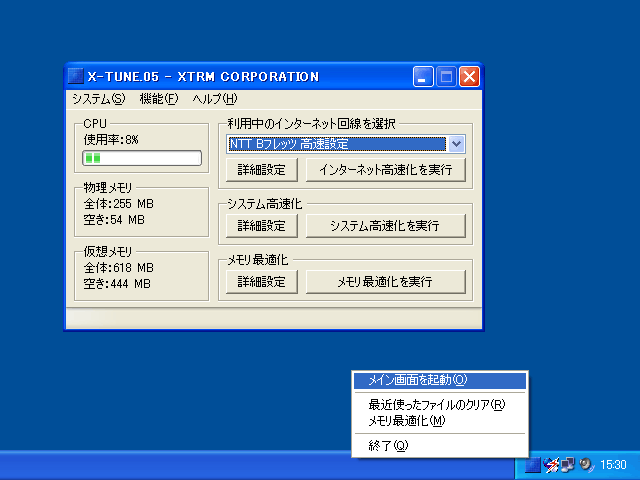640x480 pixels.
Task: Open the 機能(F) menu
Action: click(159, 99)
